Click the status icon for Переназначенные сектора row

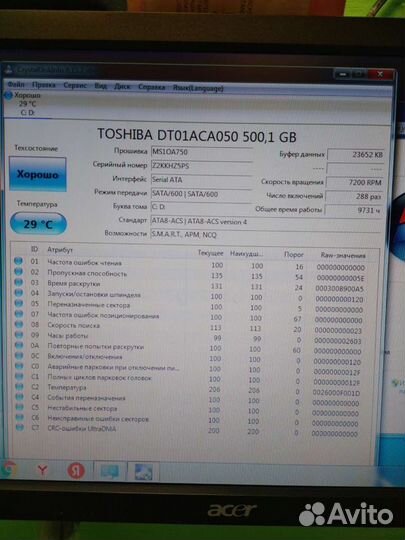[19, 303]
